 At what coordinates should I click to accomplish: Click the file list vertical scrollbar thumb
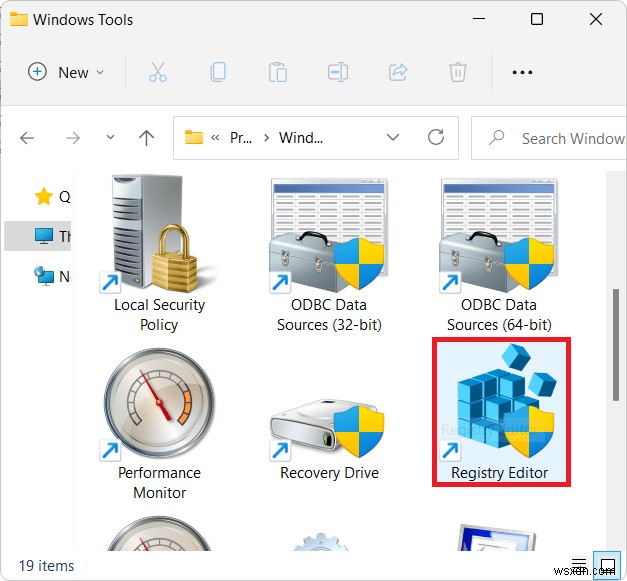coord(616,345)
